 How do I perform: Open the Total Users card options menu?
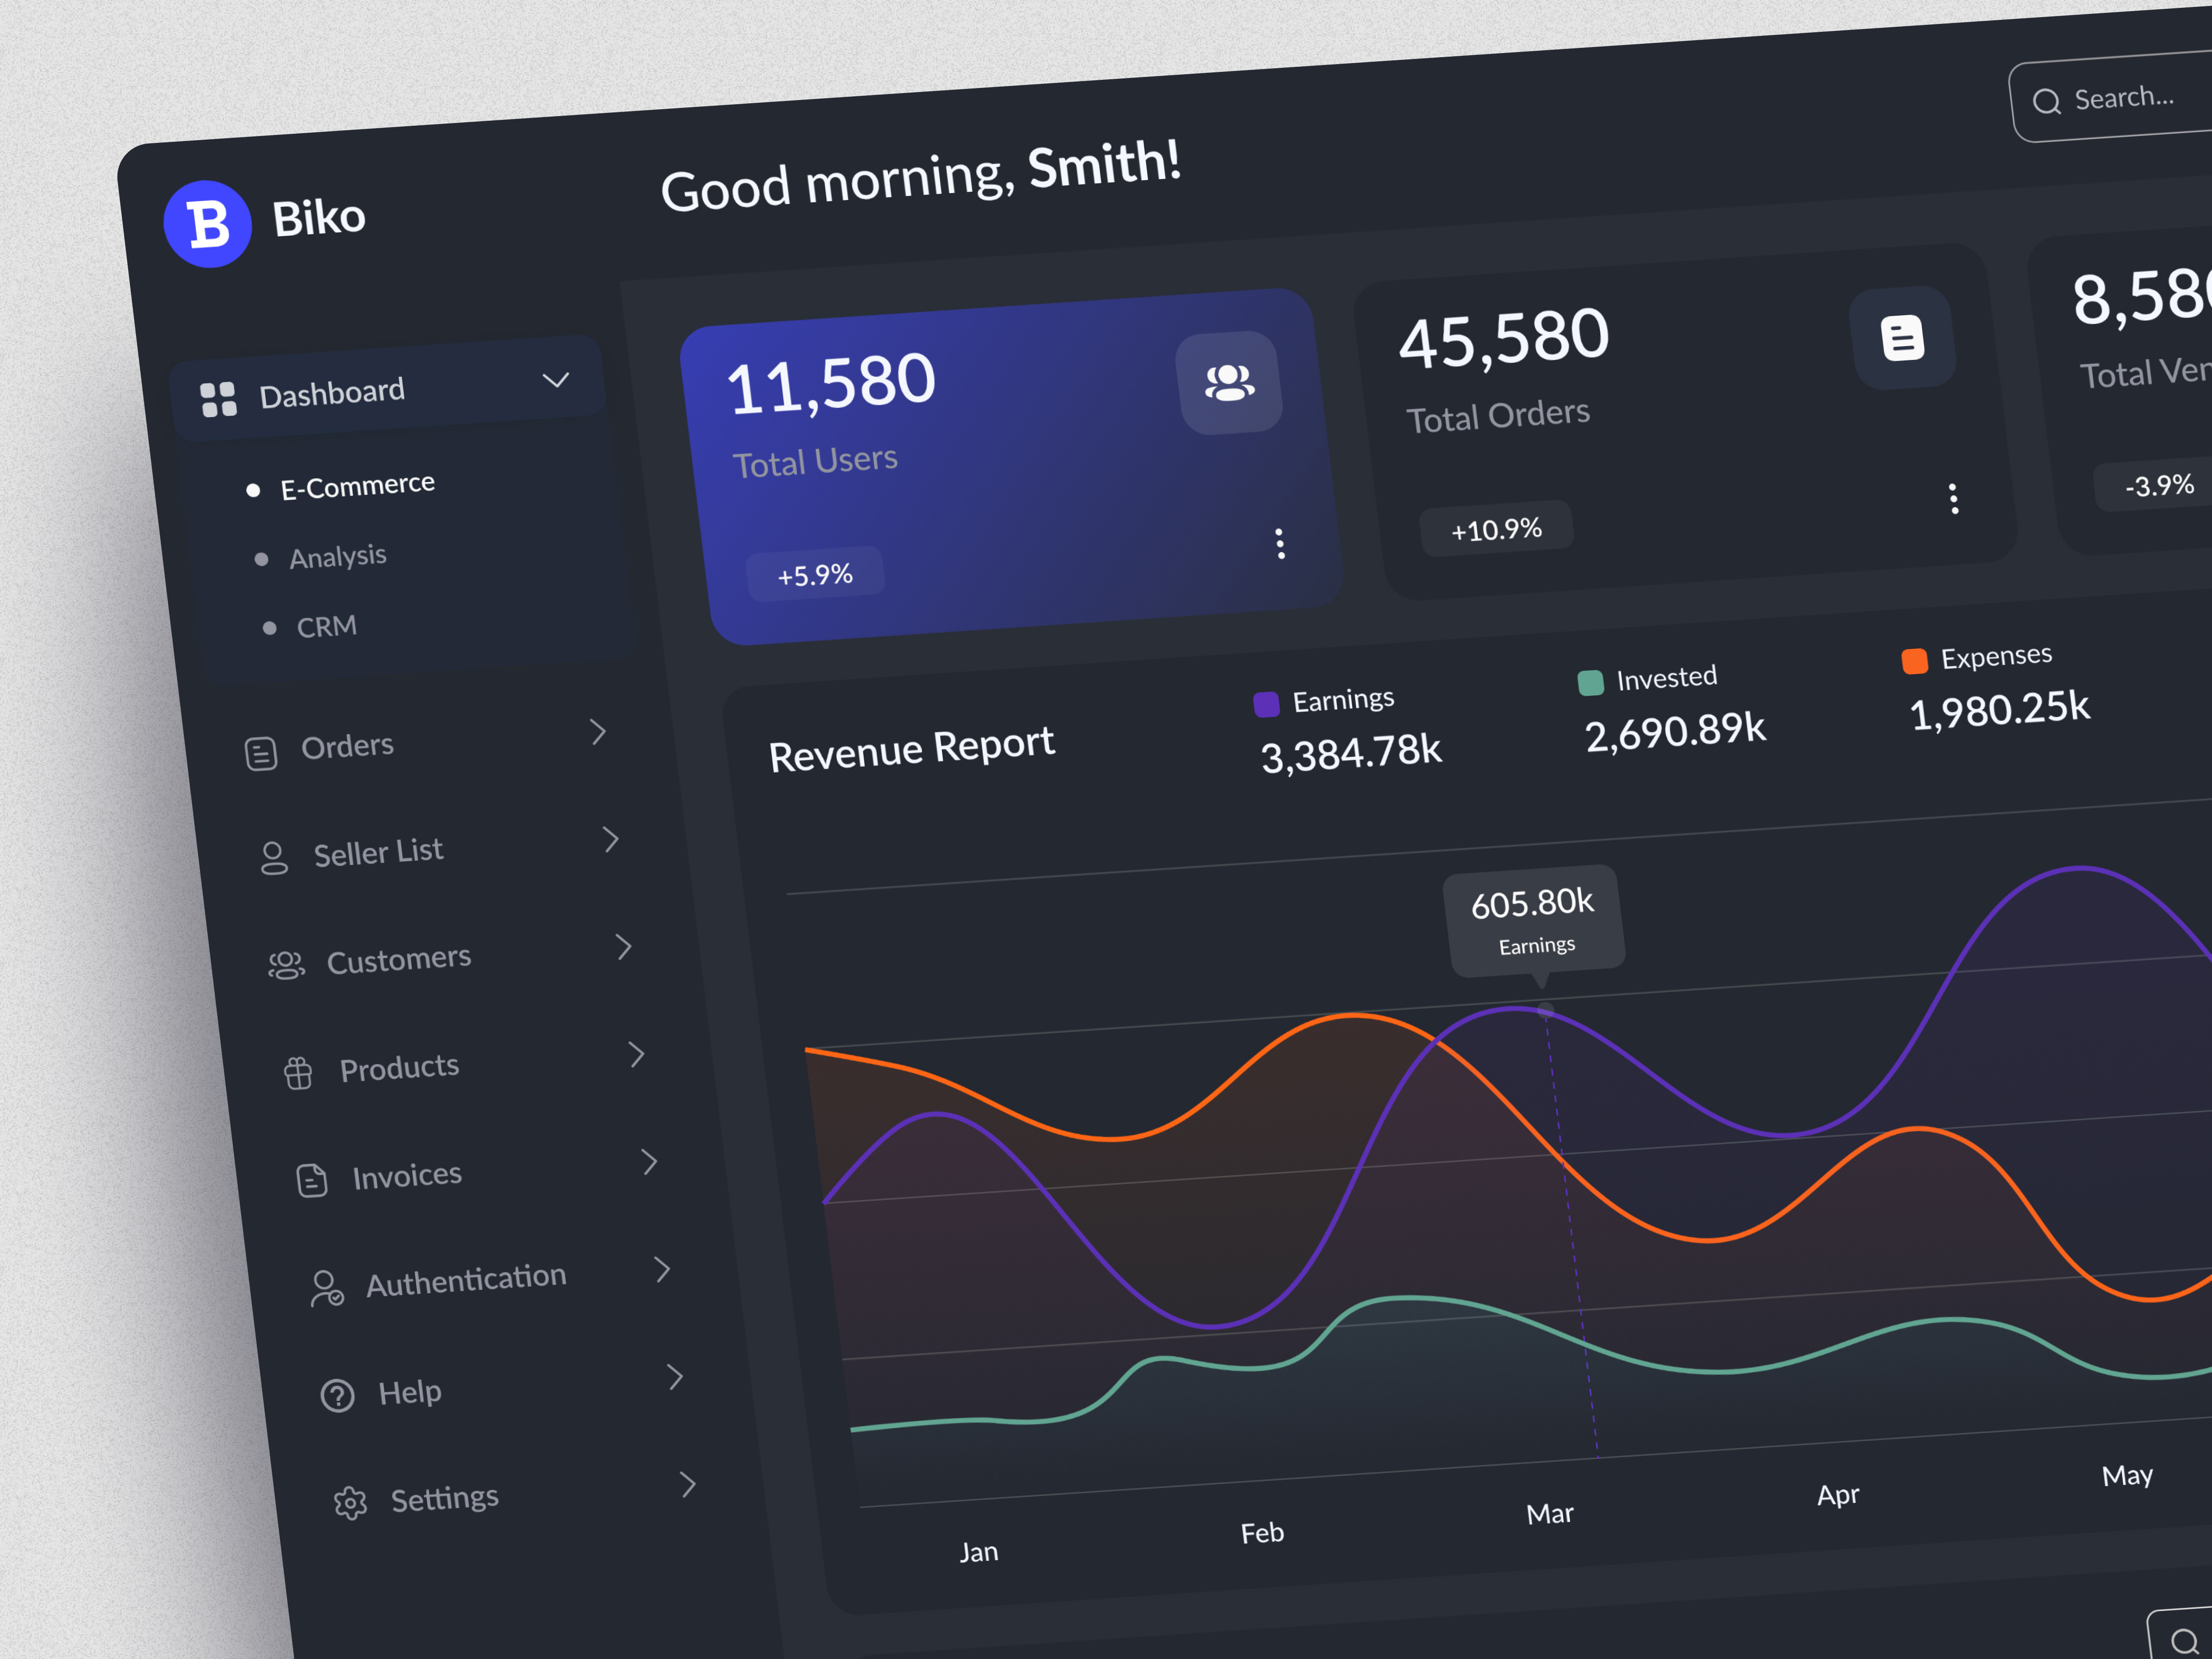(1281, 543)
